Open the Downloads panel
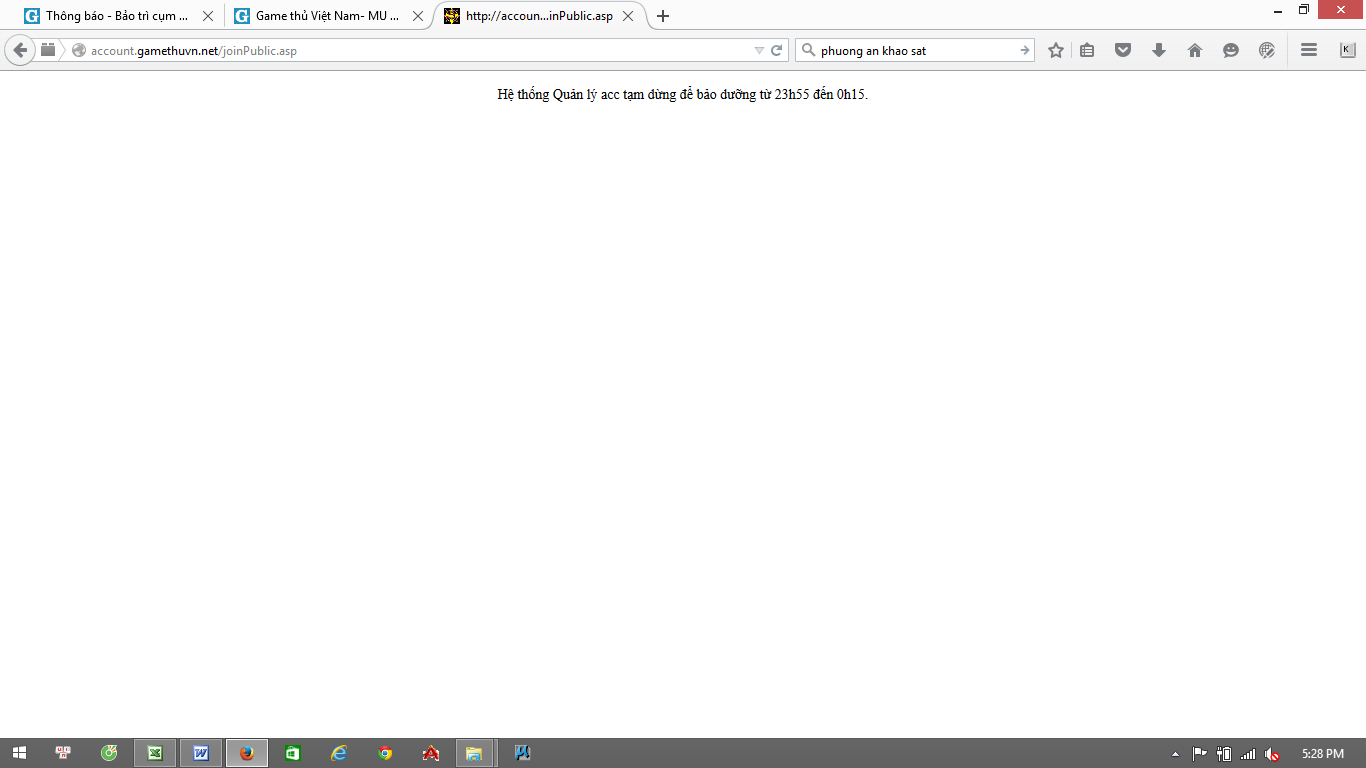 tap(1159, 50)
